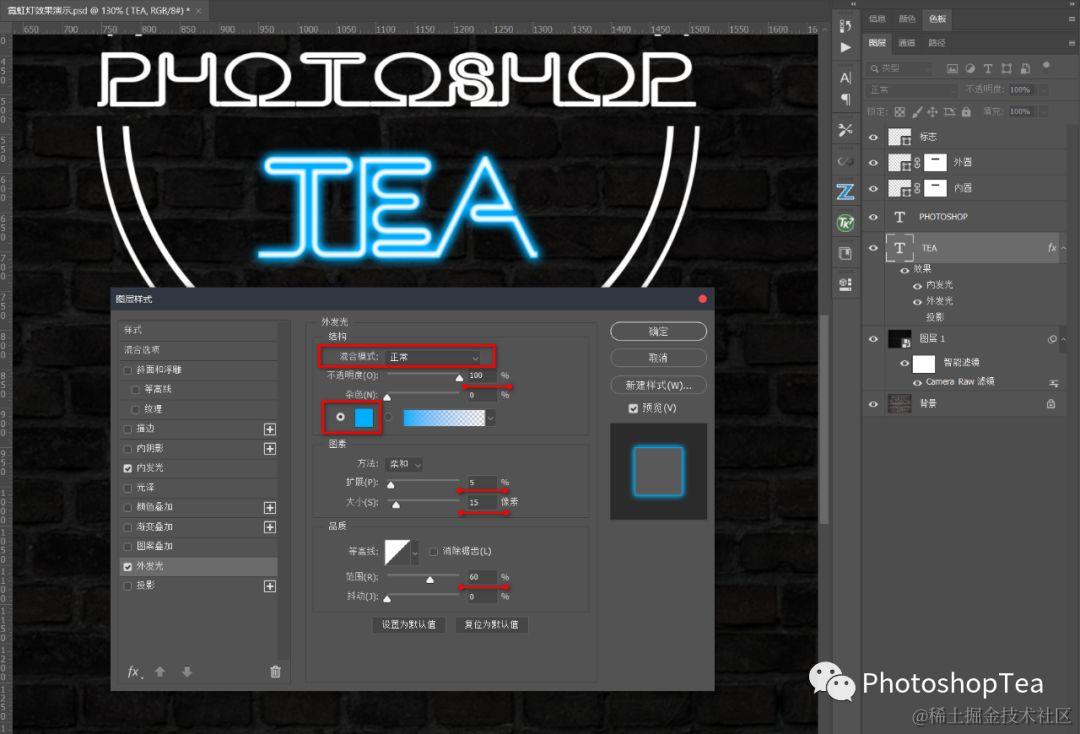
Task: Click the 复位为默认值 button
Action: 491,625
